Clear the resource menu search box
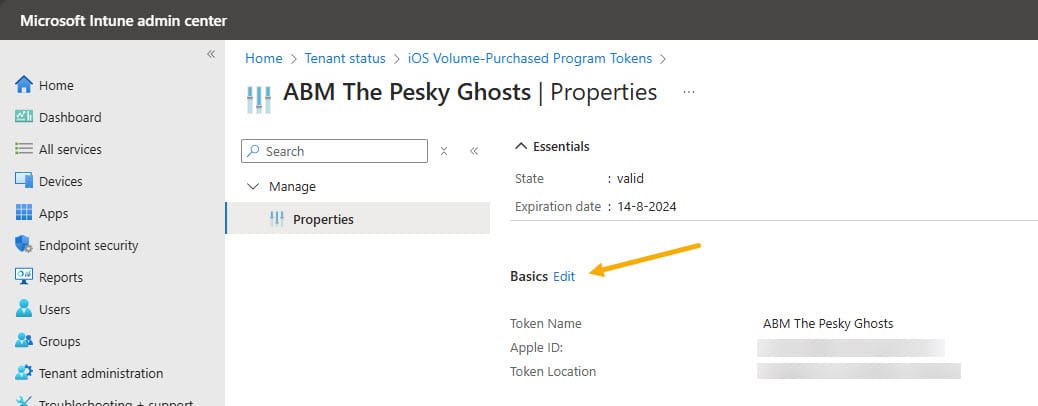 444,151
